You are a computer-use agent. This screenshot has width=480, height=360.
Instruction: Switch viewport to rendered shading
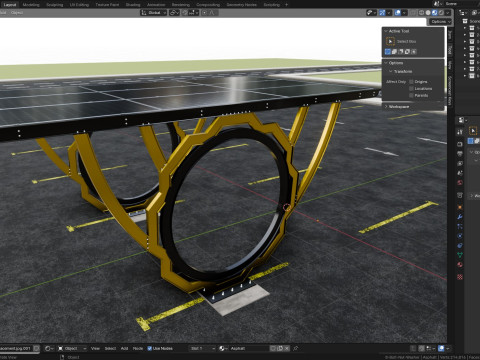(x=441, y=13)
